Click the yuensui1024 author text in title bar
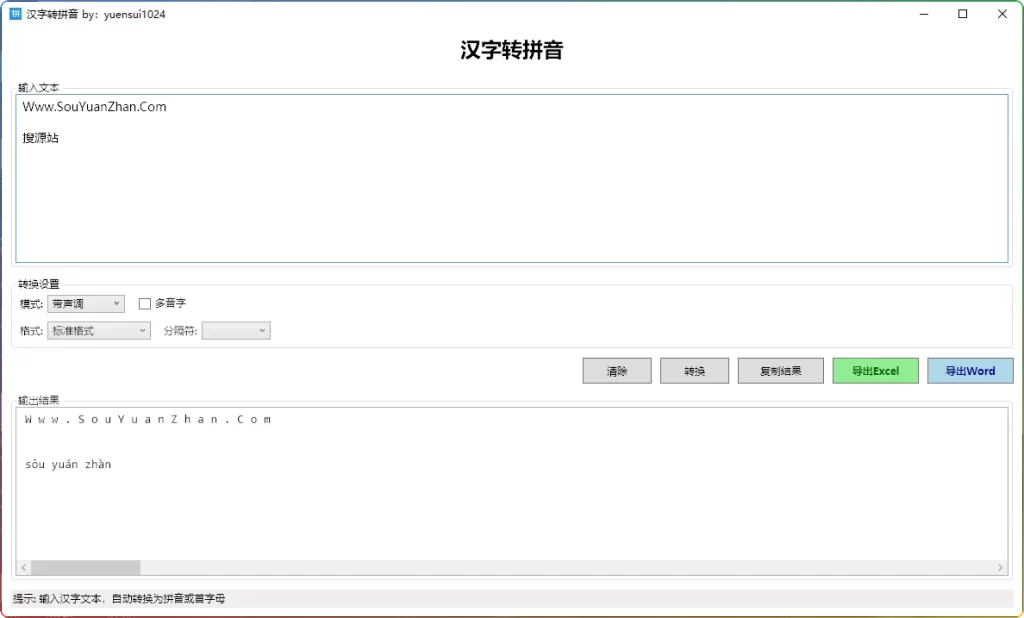This screenshot has width=1024, height=618. pos(134,14)
